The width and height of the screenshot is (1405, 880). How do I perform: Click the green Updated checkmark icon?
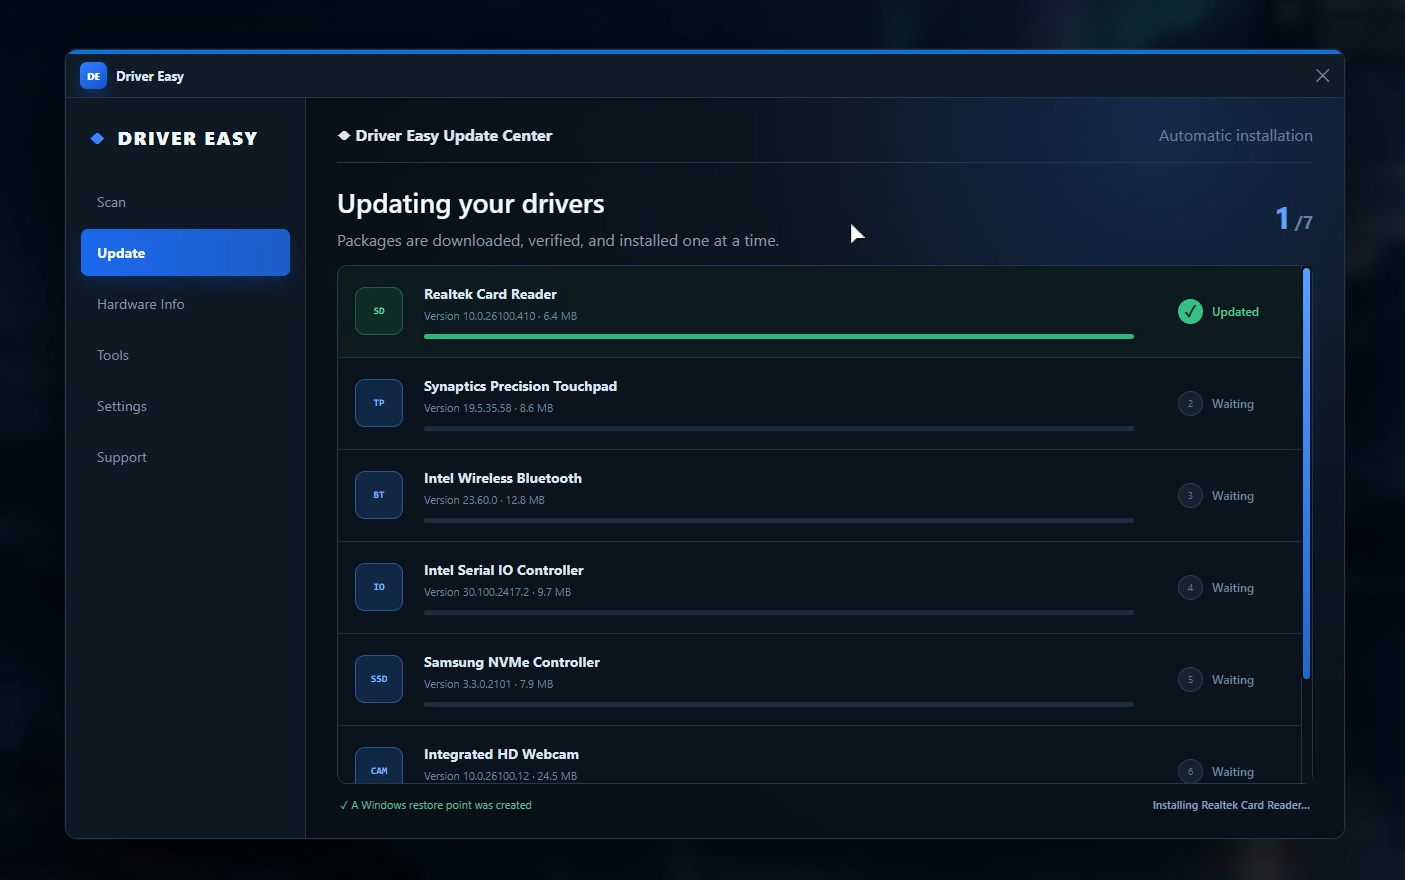click(1190, 312)
